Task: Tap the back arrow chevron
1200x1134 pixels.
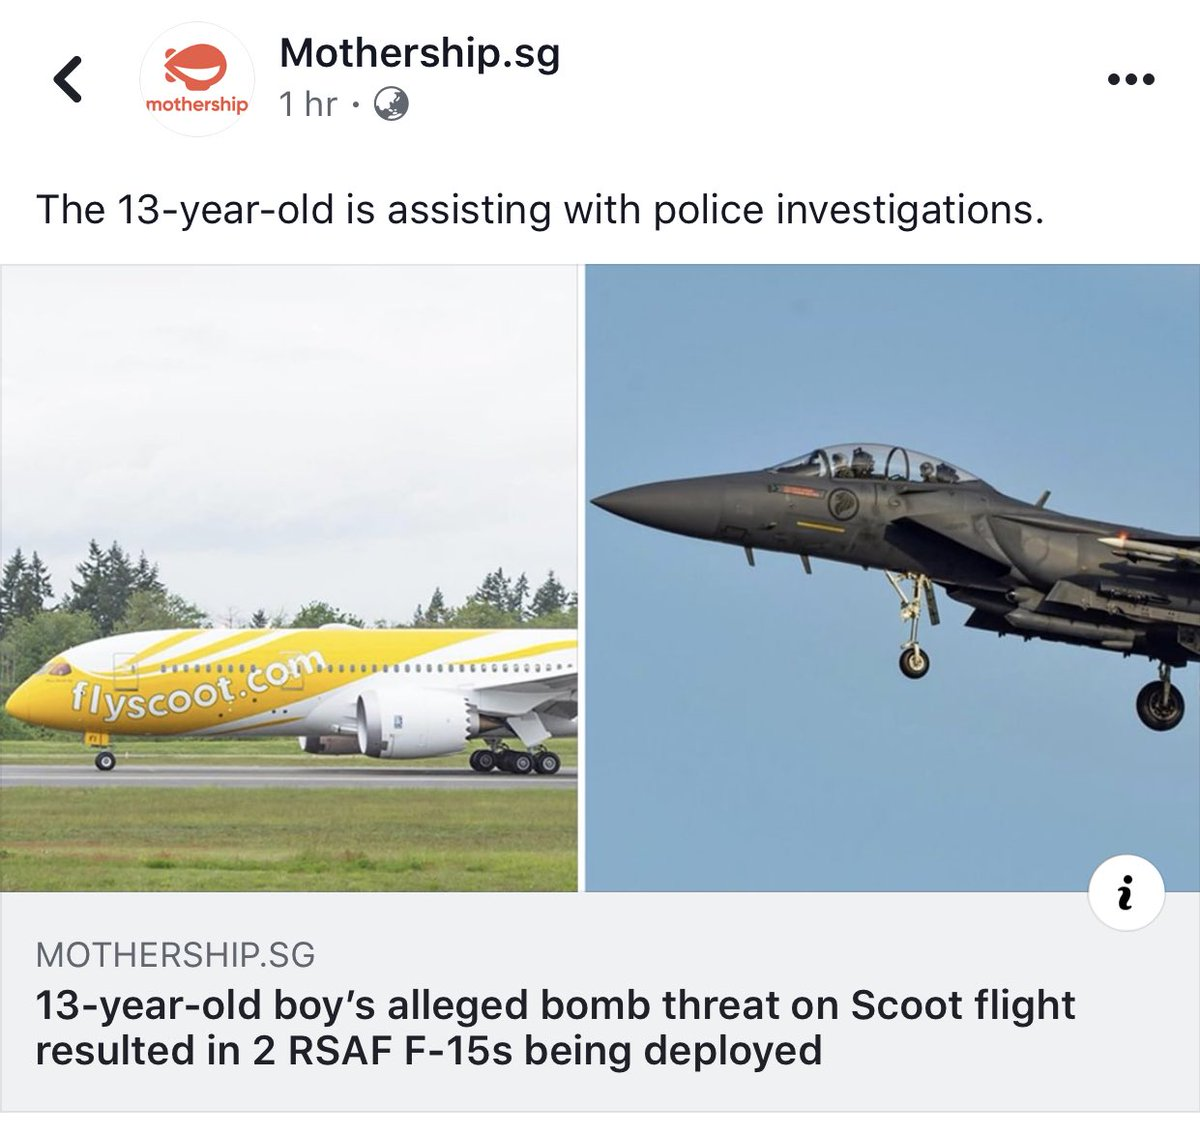Action: (68, 79)
